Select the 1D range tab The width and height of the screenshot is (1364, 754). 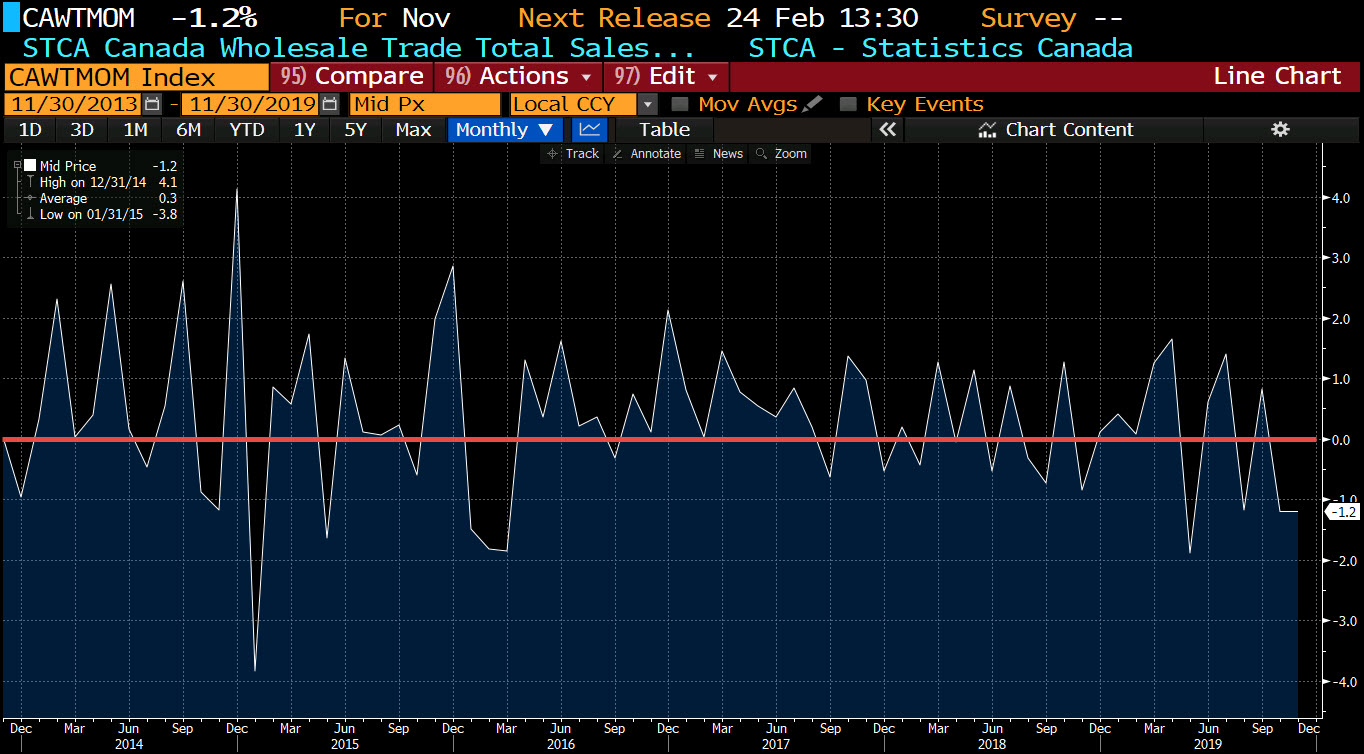tap(30, 129)
